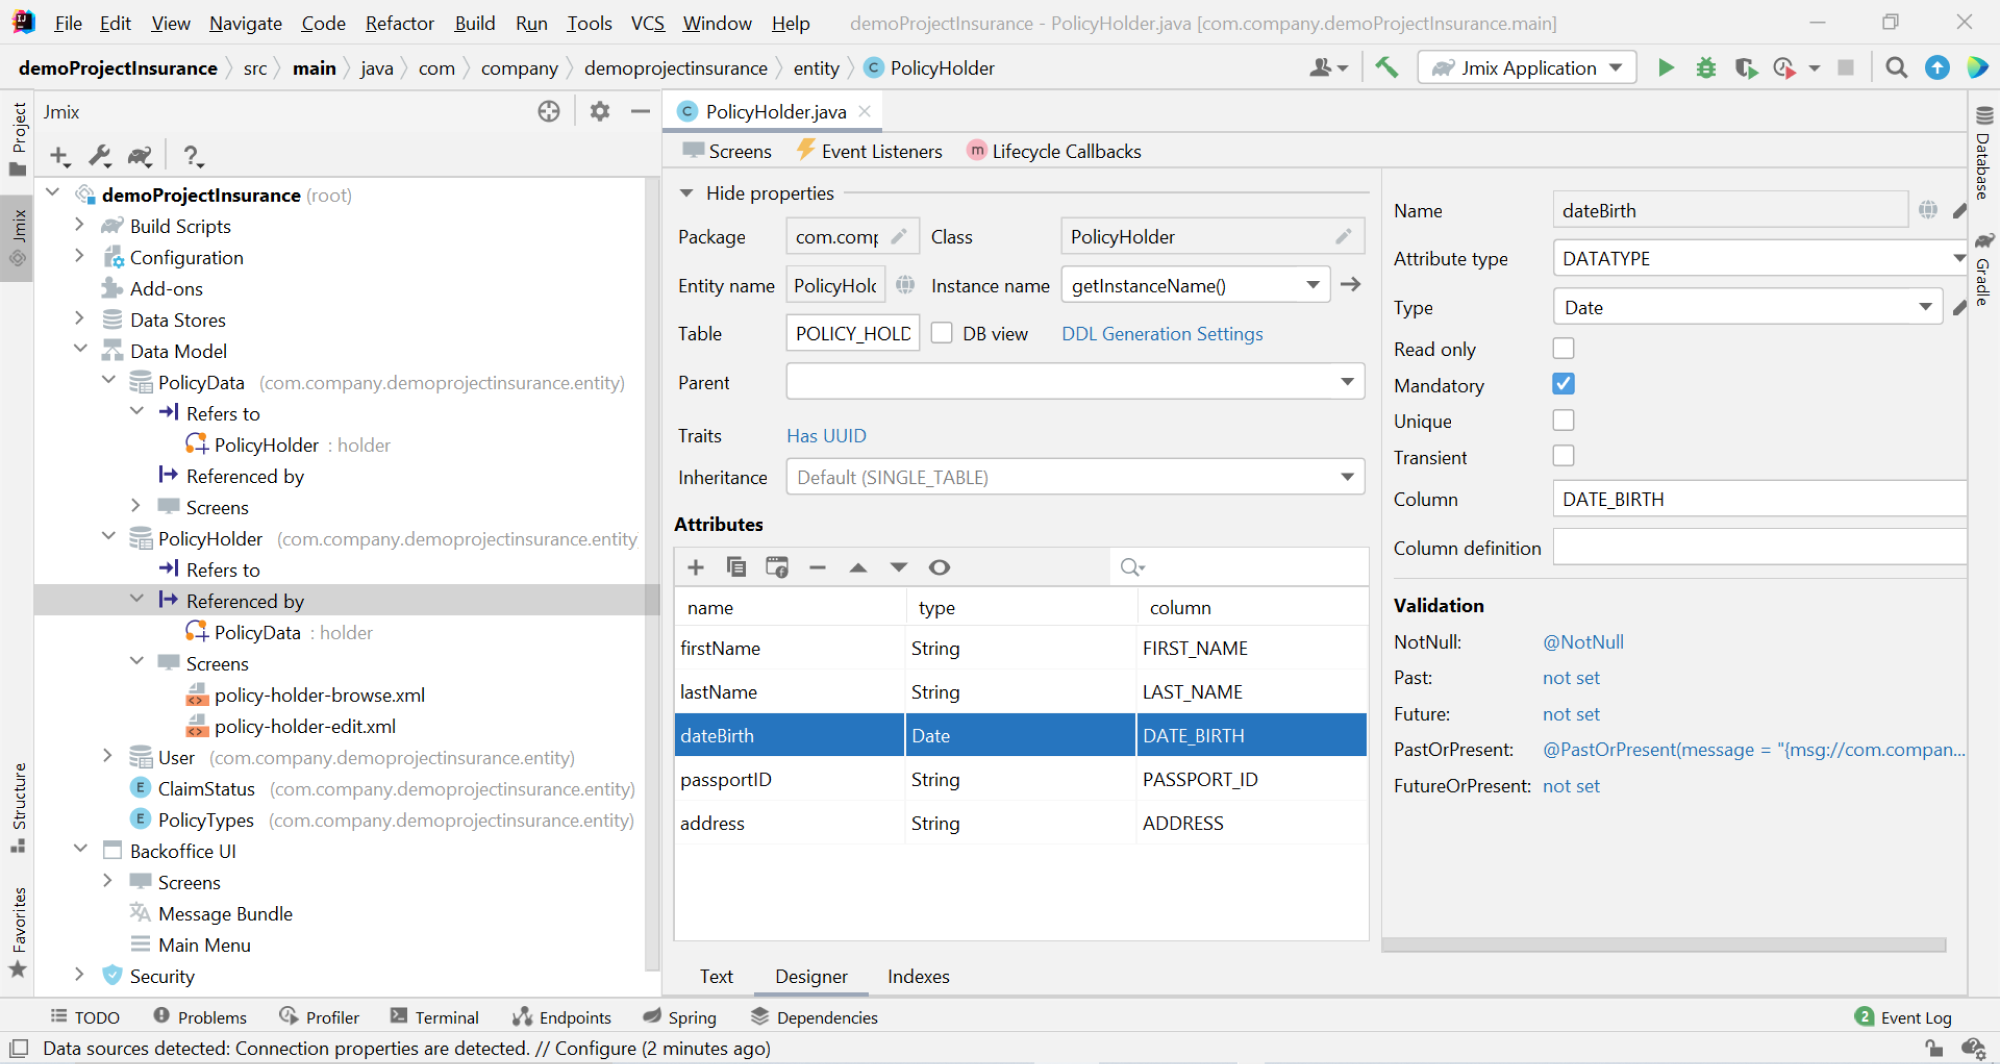Enable the Unique checkbox

(1563, 420)
